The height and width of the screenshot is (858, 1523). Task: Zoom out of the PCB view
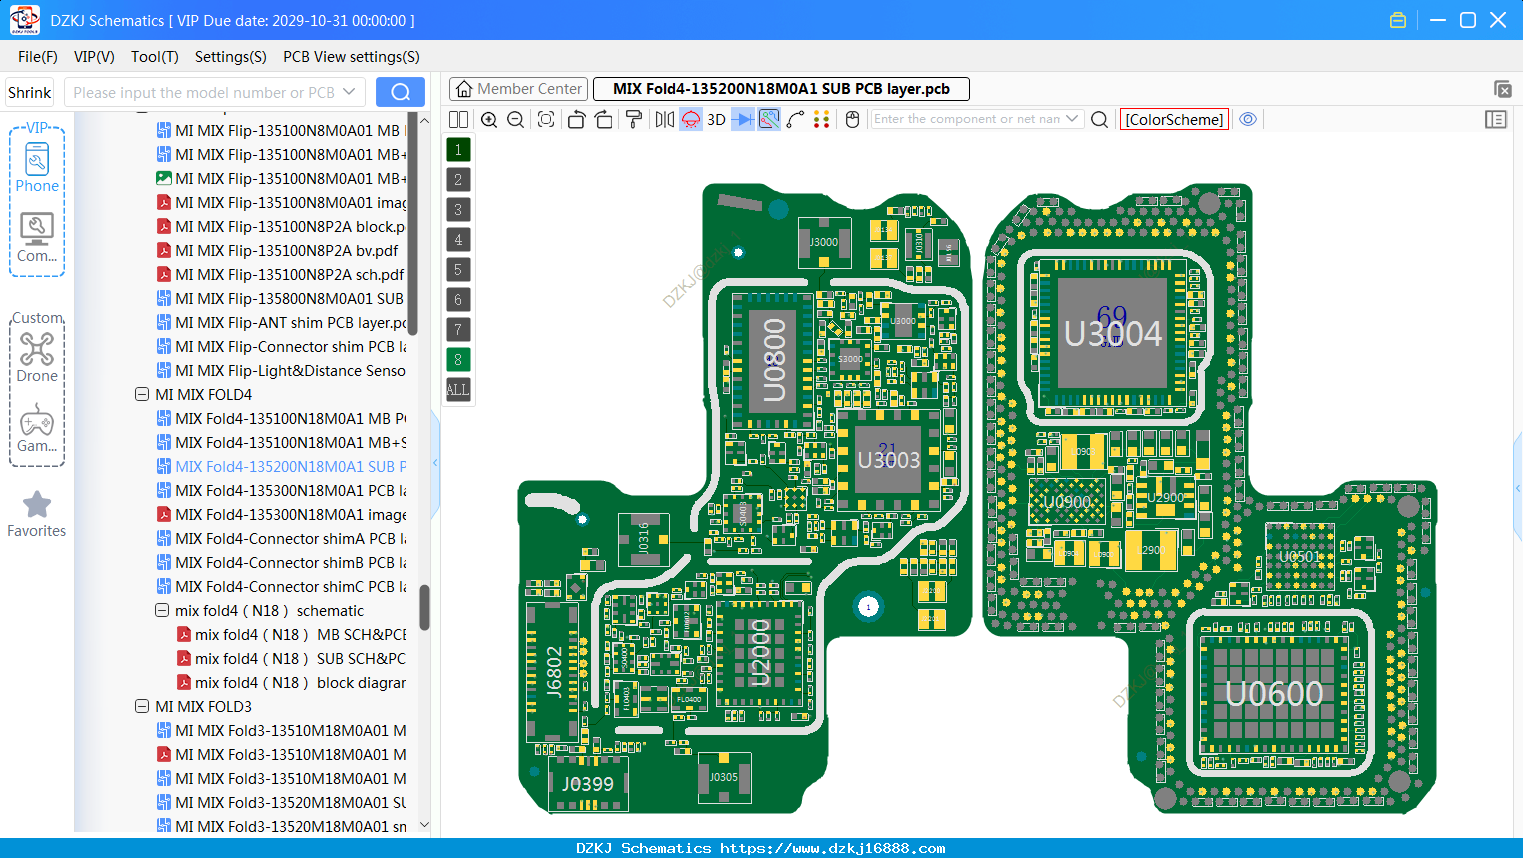click(515, 120)
